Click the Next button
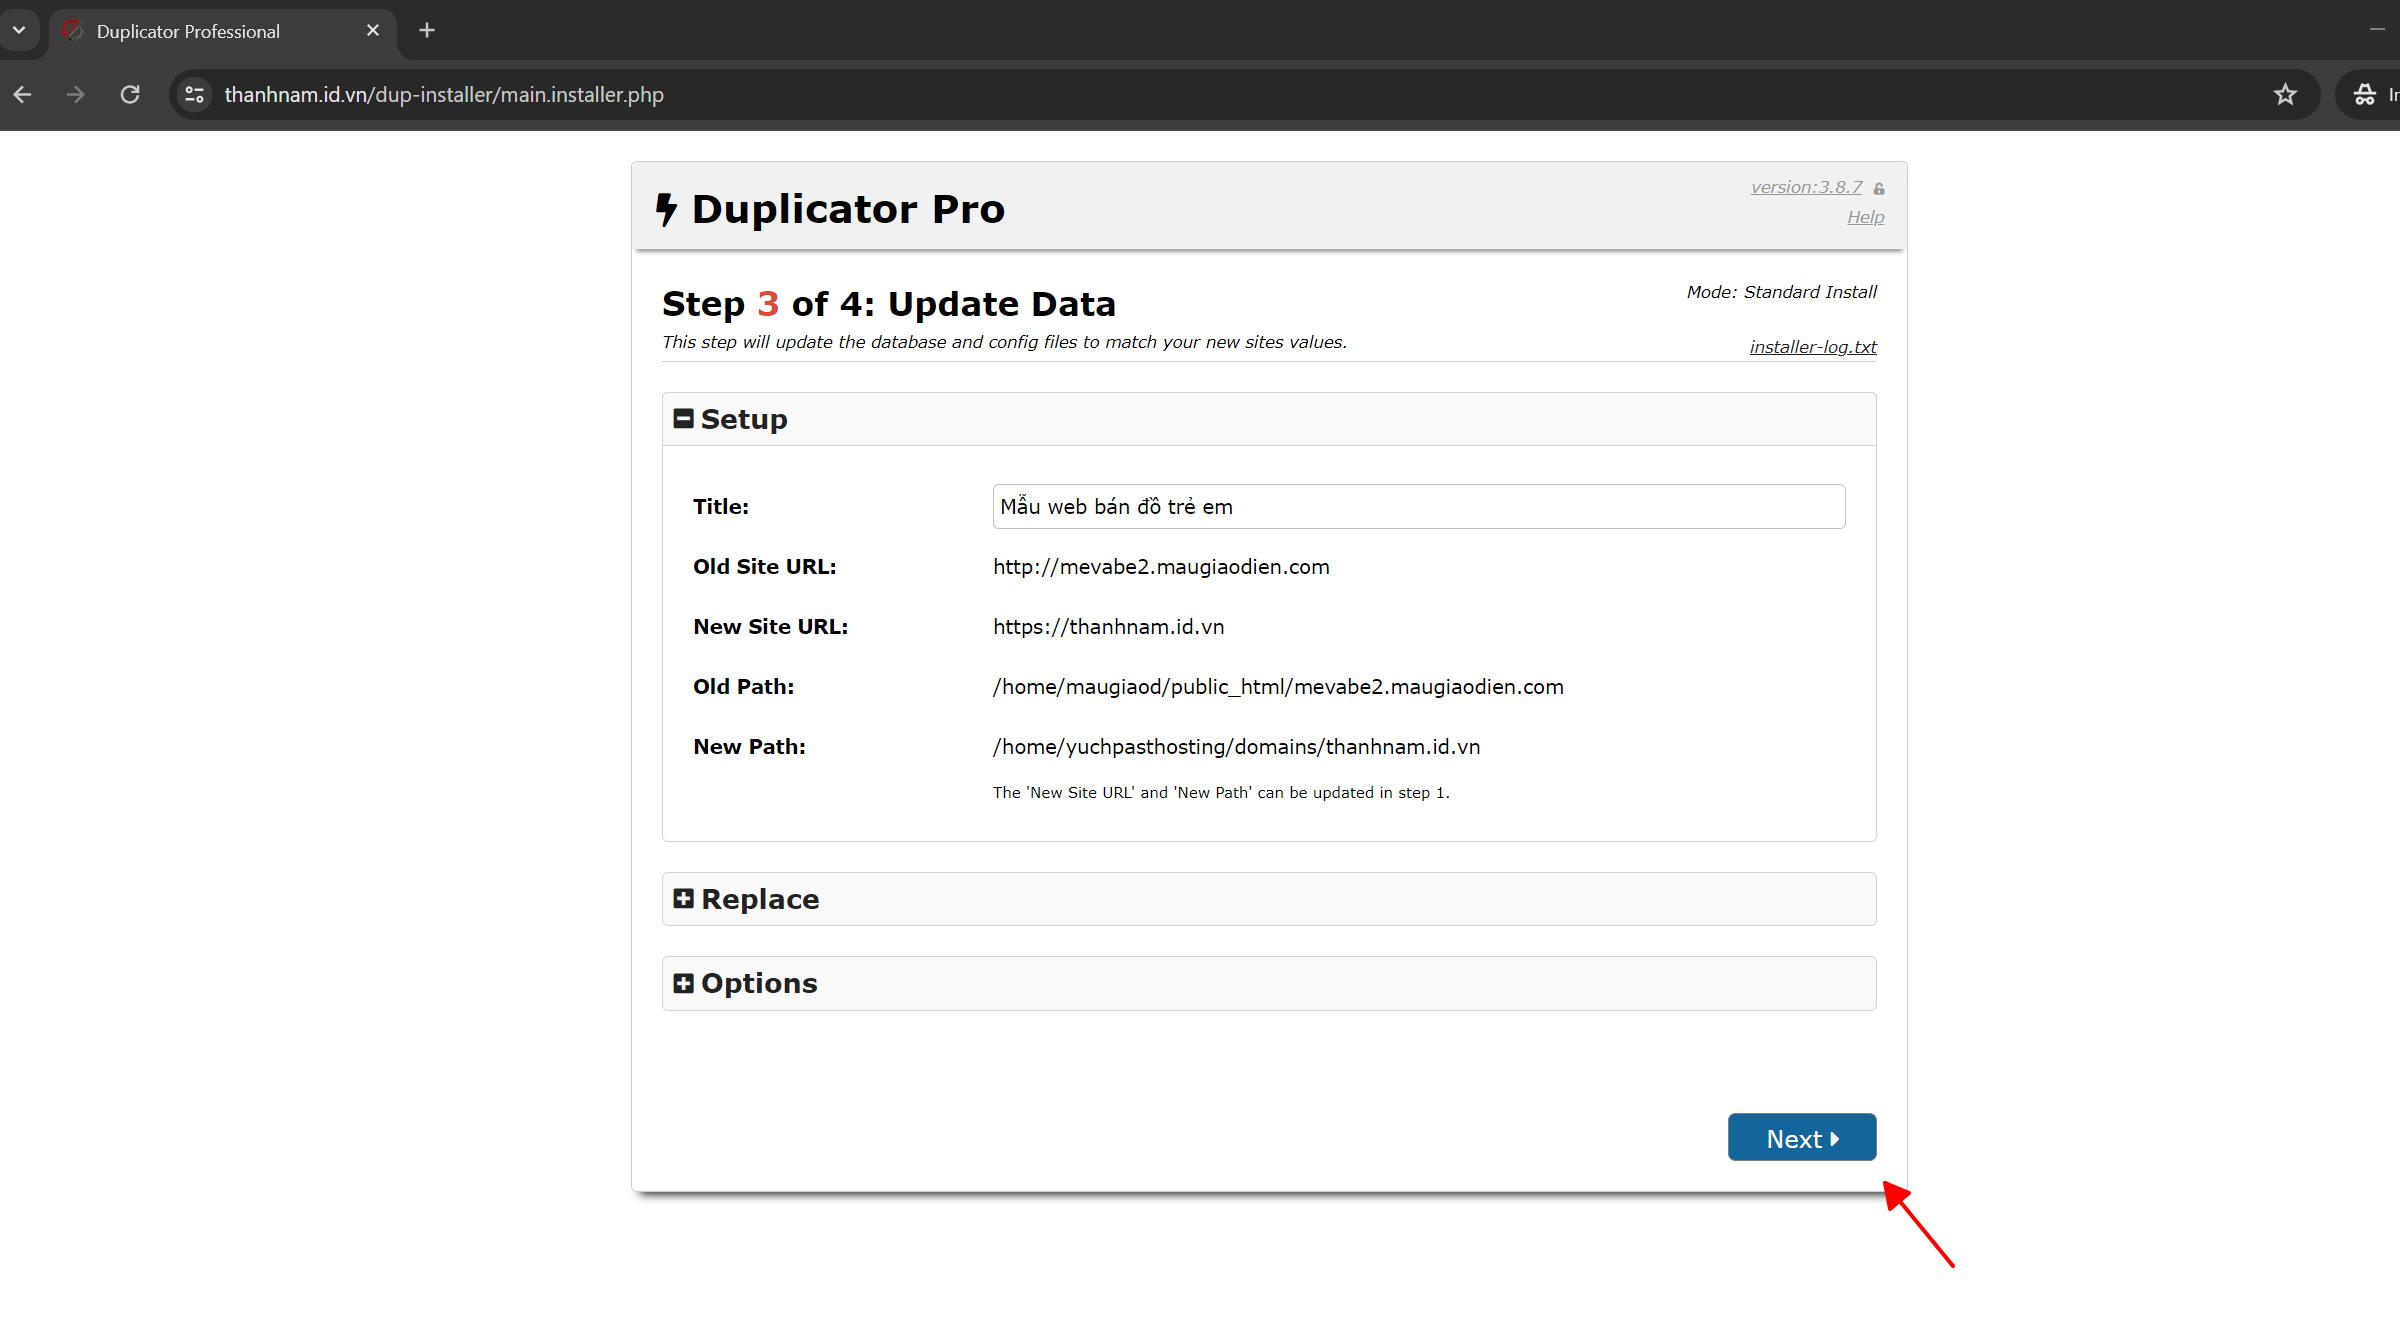 [x=1801, y=1137]
